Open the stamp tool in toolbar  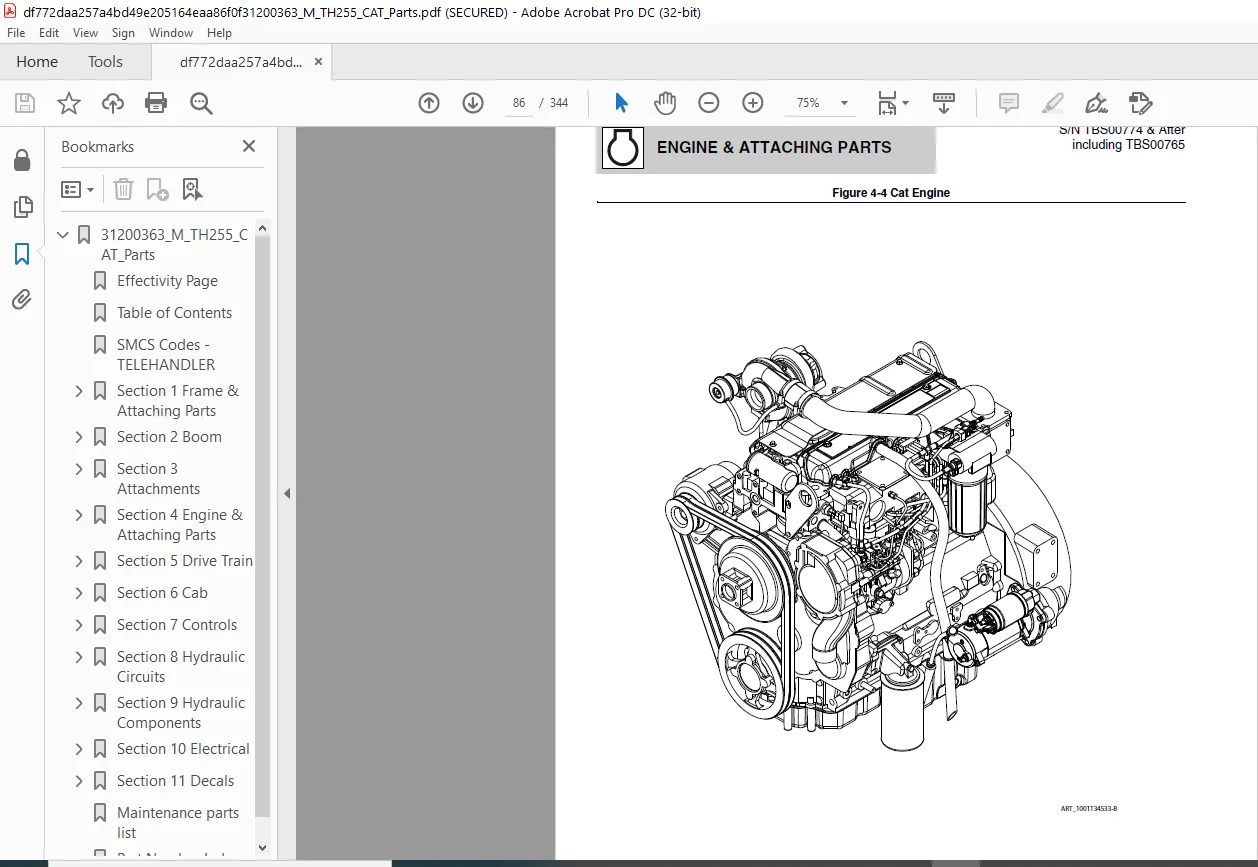pyautogui.click(x=1141, y=103)
